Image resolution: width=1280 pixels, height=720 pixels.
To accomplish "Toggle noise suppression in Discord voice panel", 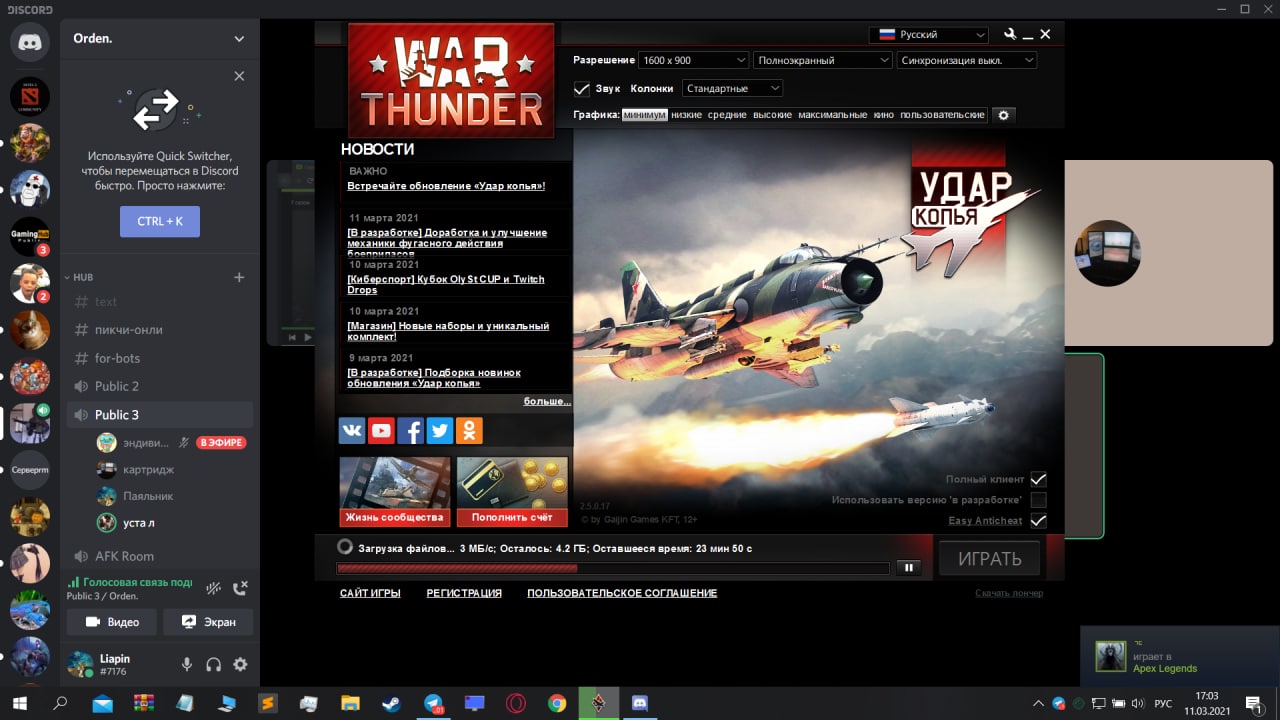I will point(213,589).
